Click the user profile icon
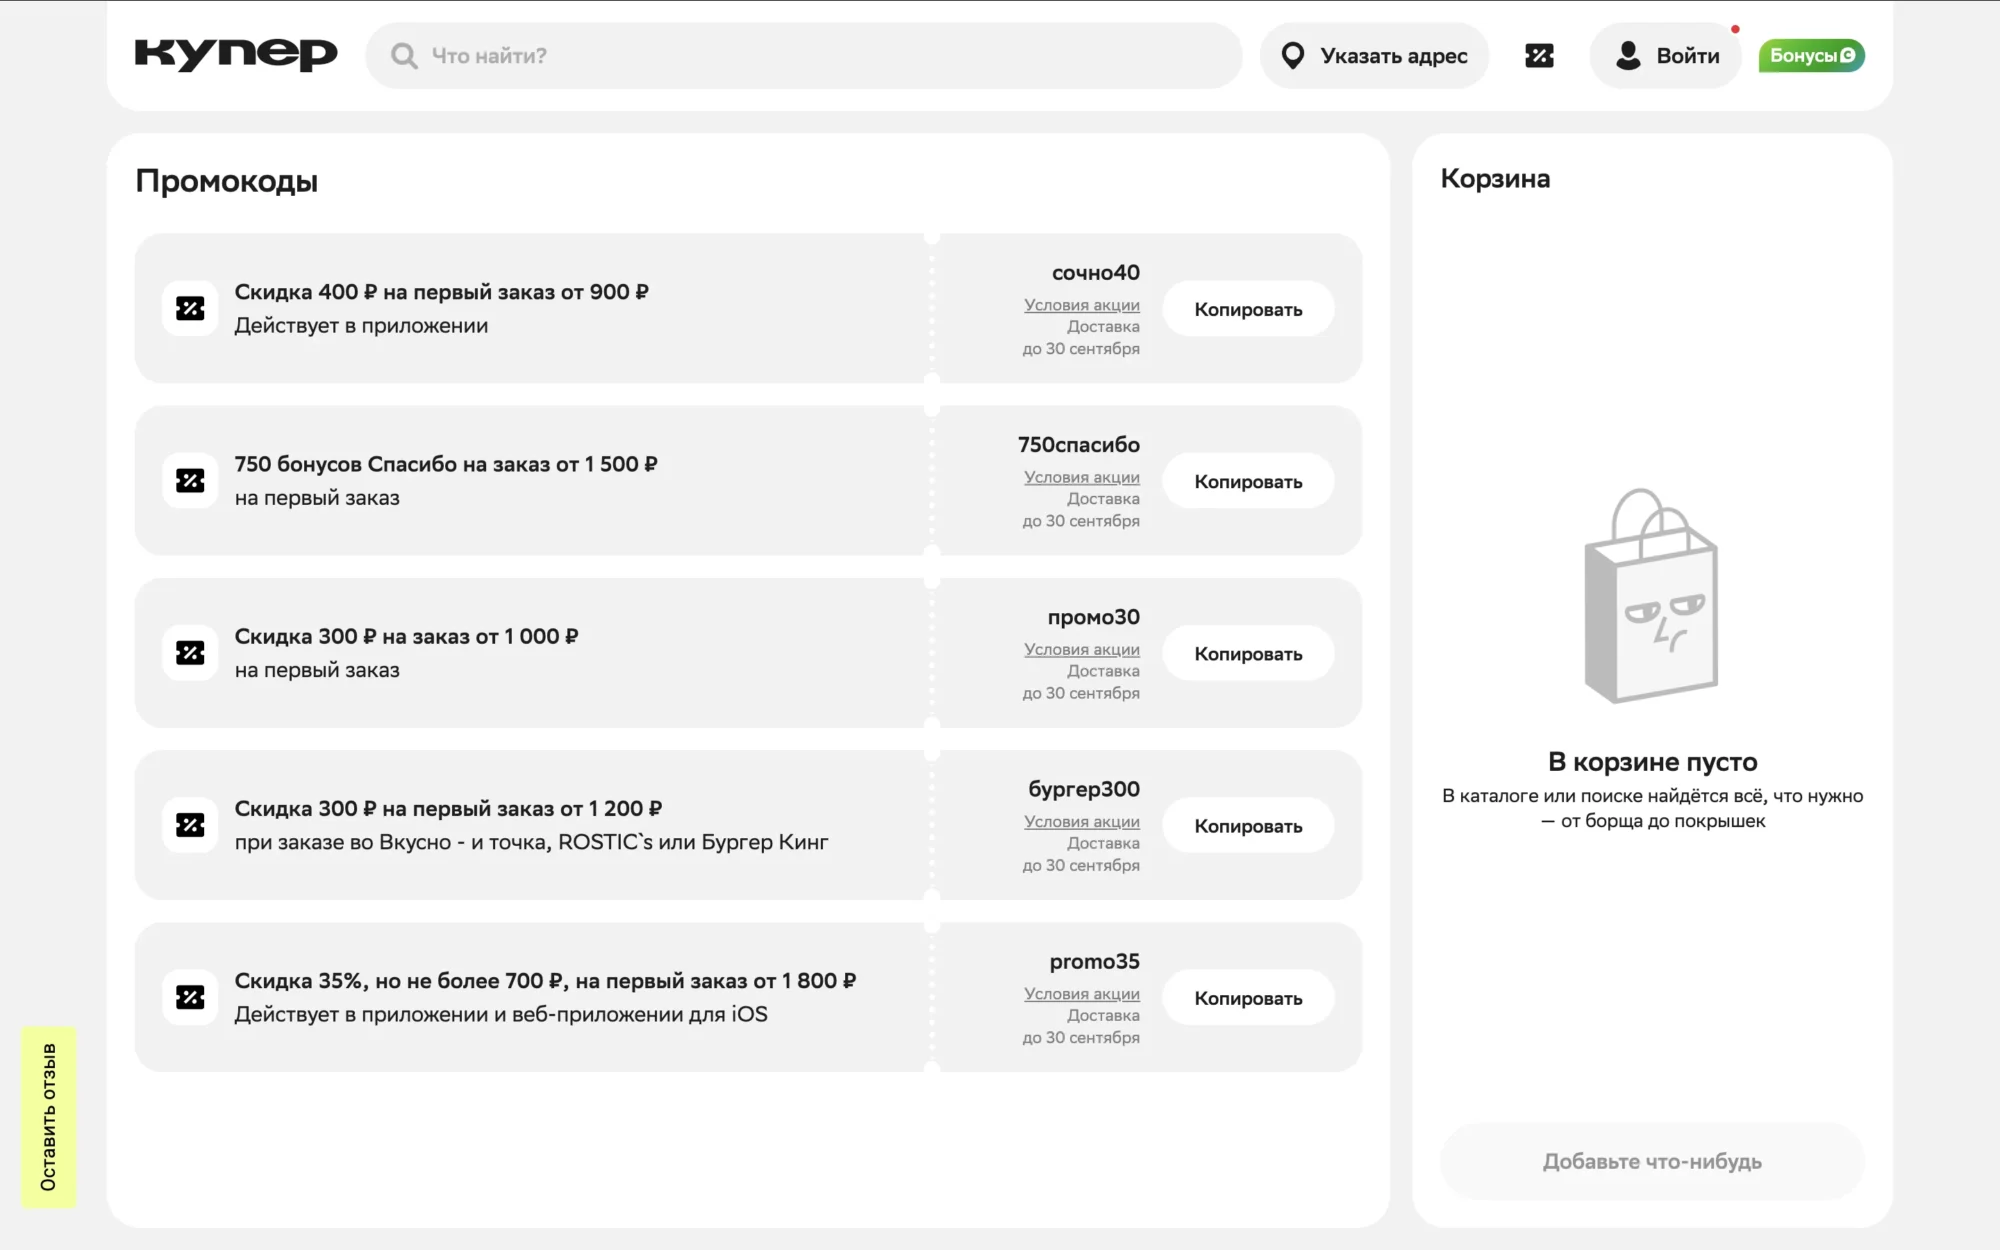 pos(1628,56)
